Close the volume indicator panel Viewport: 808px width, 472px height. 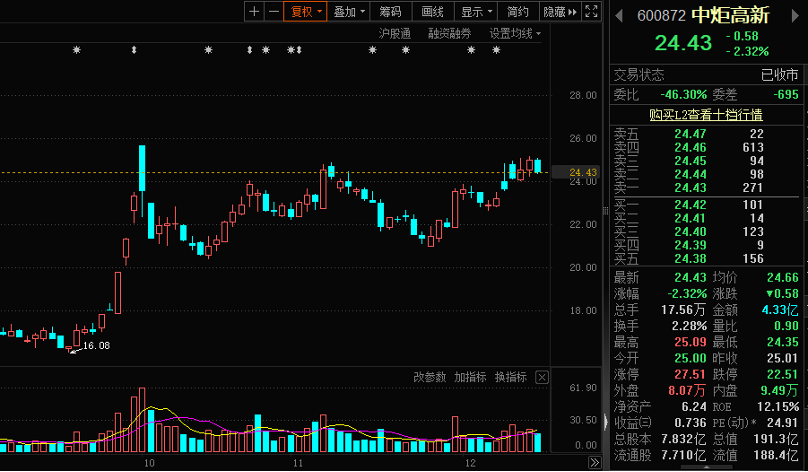pyautogui.click(x=541, y=377)
